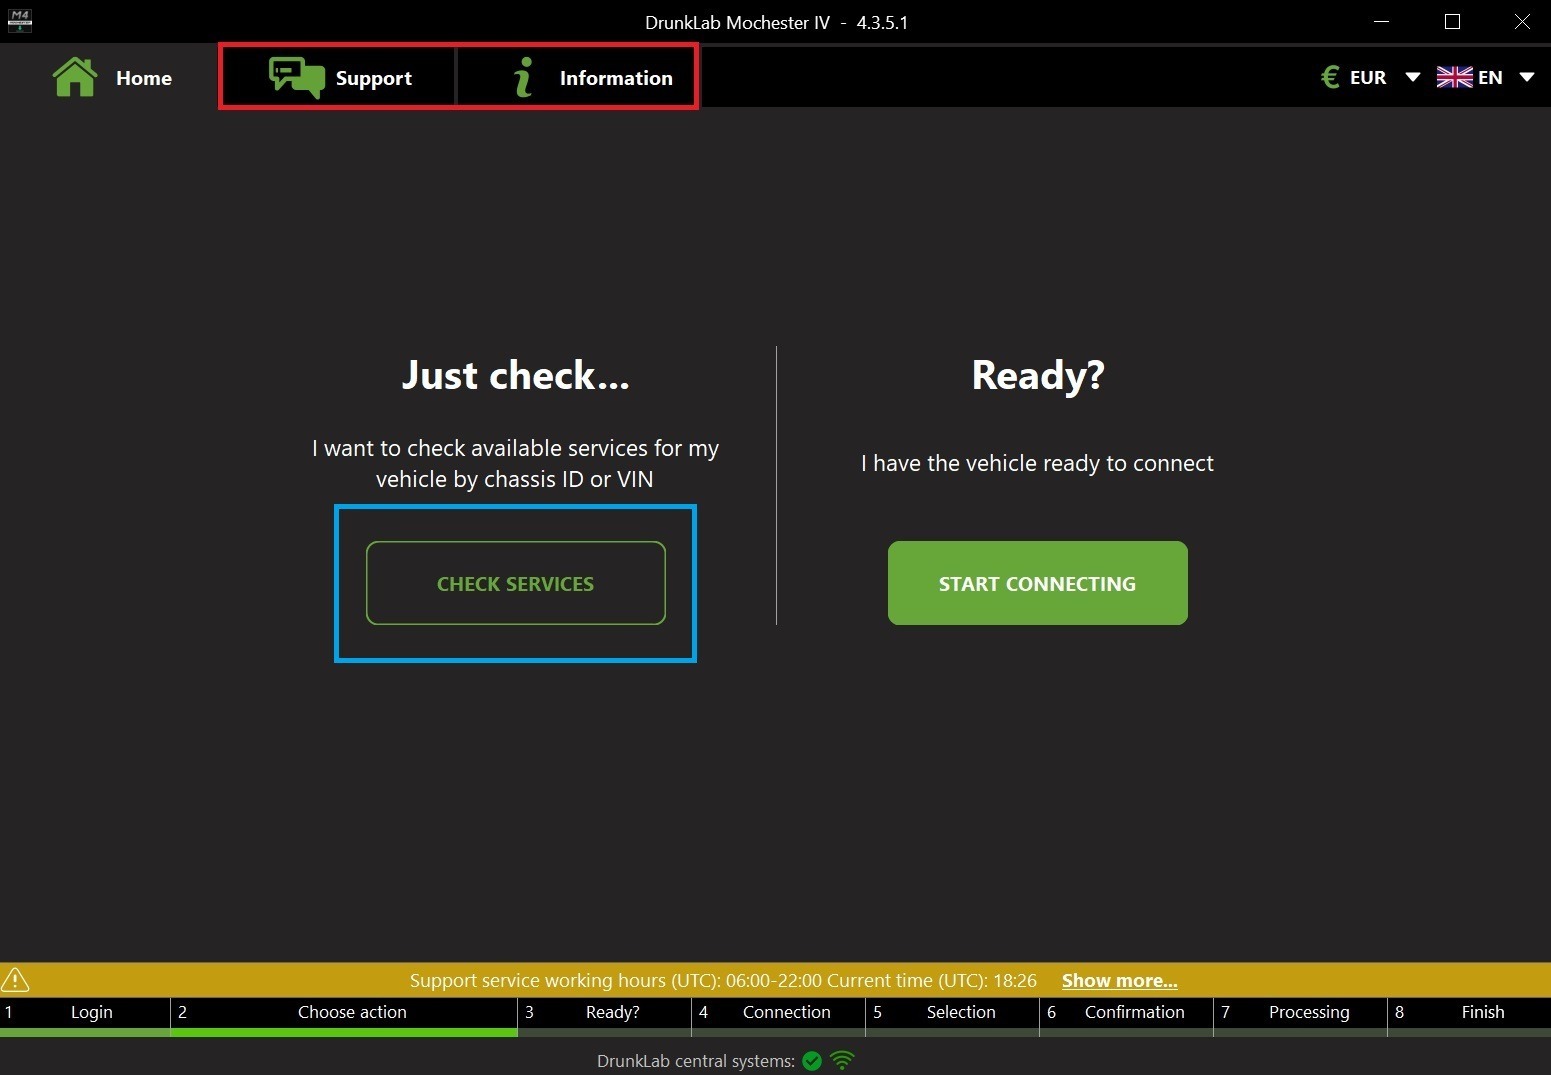Select step 1 Login in progress bar
Image resolution: width=1551 pixels, height=1075 pixels.
91,1012
